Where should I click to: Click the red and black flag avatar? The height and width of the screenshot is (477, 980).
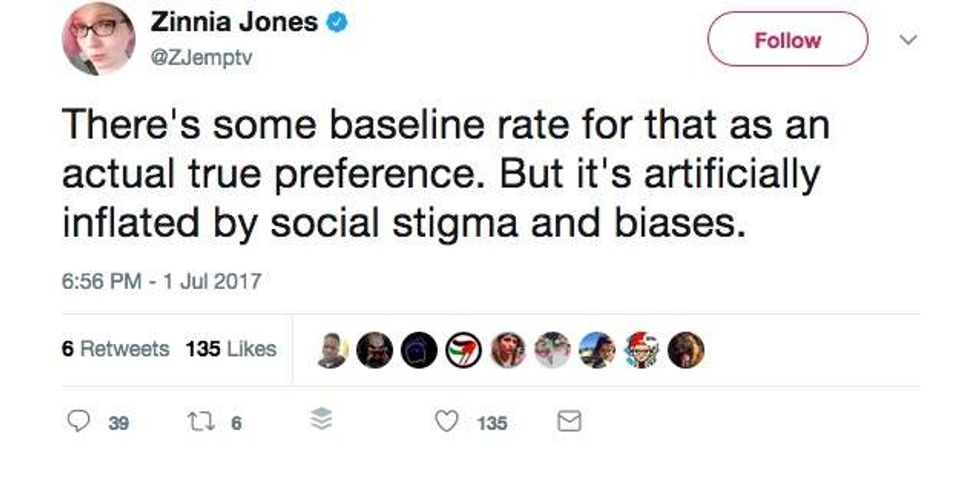point(464,350)
